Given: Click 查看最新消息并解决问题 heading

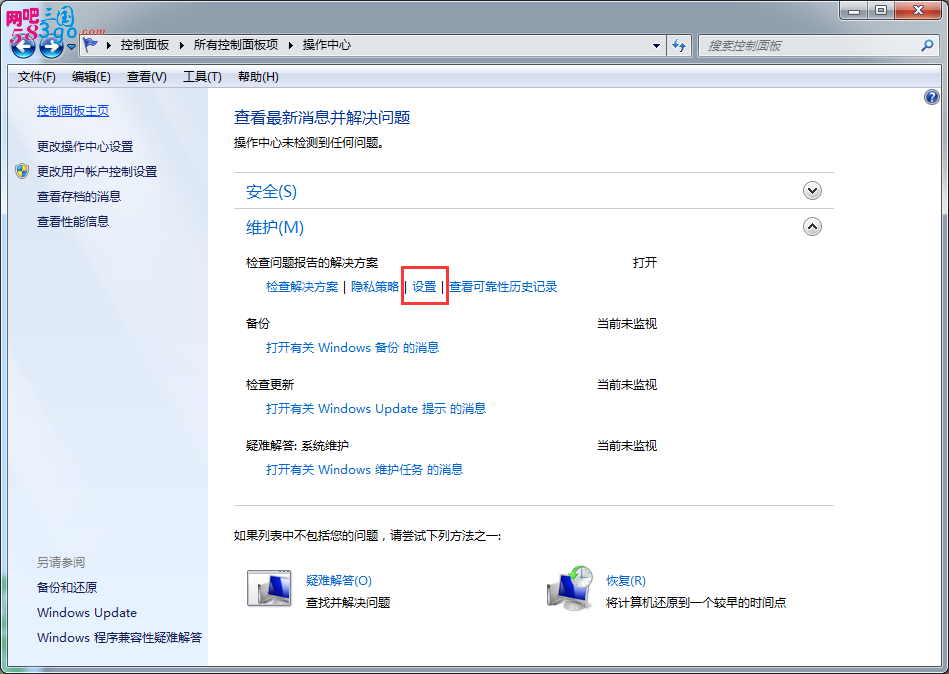Looking at the screenshot, I should (323, 118).
